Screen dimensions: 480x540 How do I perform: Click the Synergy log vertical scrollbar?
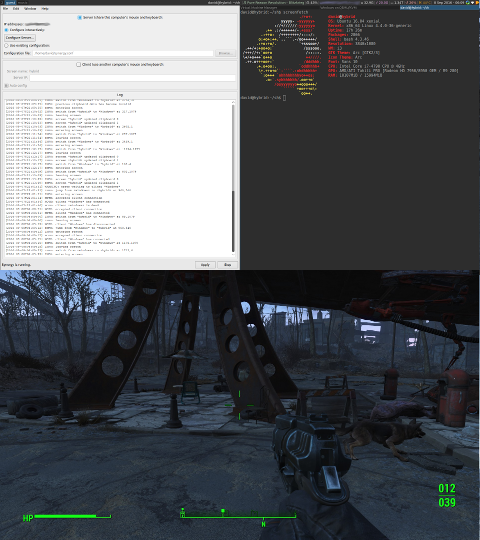[233, 178]
